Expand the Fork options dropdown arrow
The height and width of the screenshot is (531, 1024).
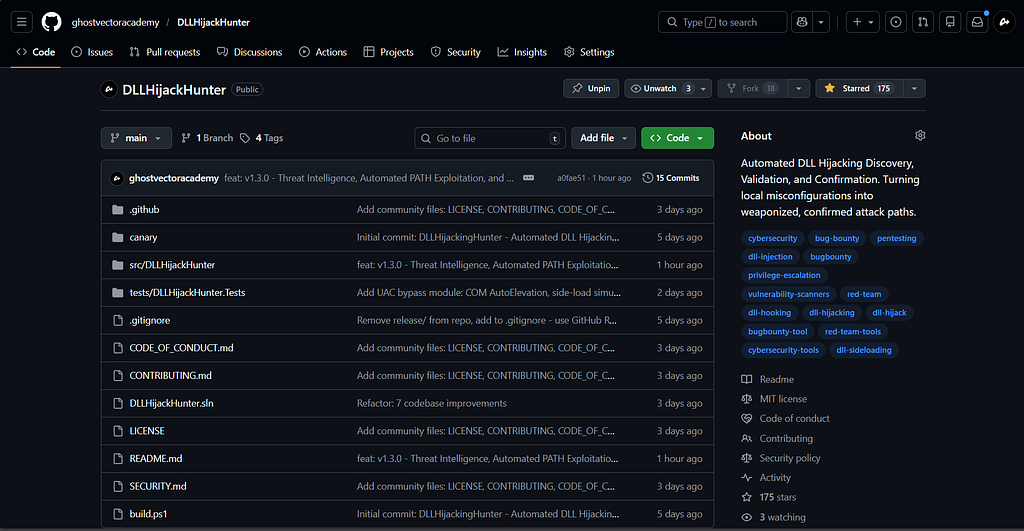click(799, 88)
